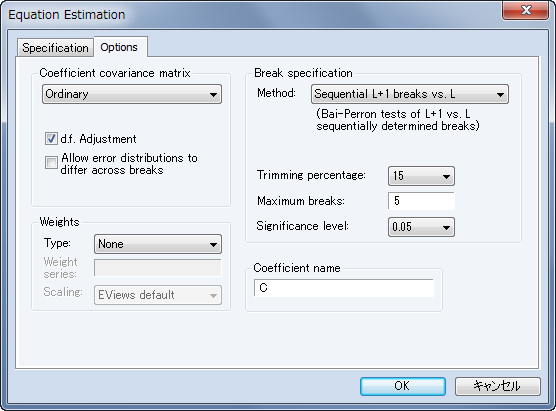
Task: Enable Allow error distributions to differ checkbox
Action: tap(51, 162)
